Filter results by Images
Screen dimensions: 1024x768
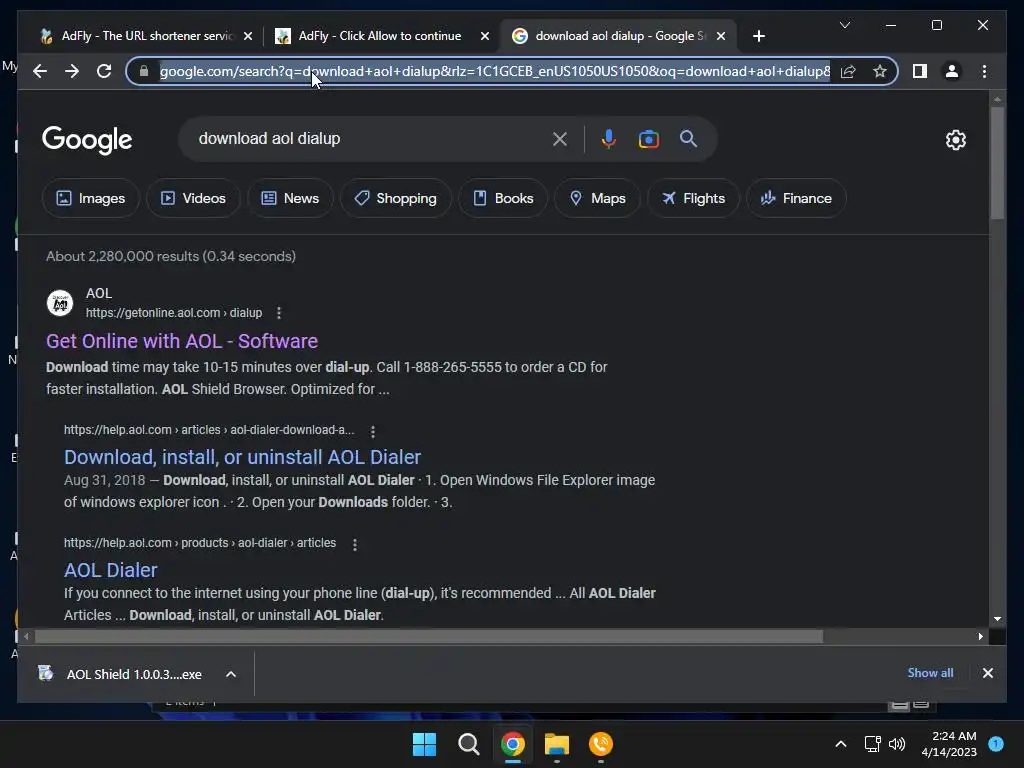click(x=91, y=198)
